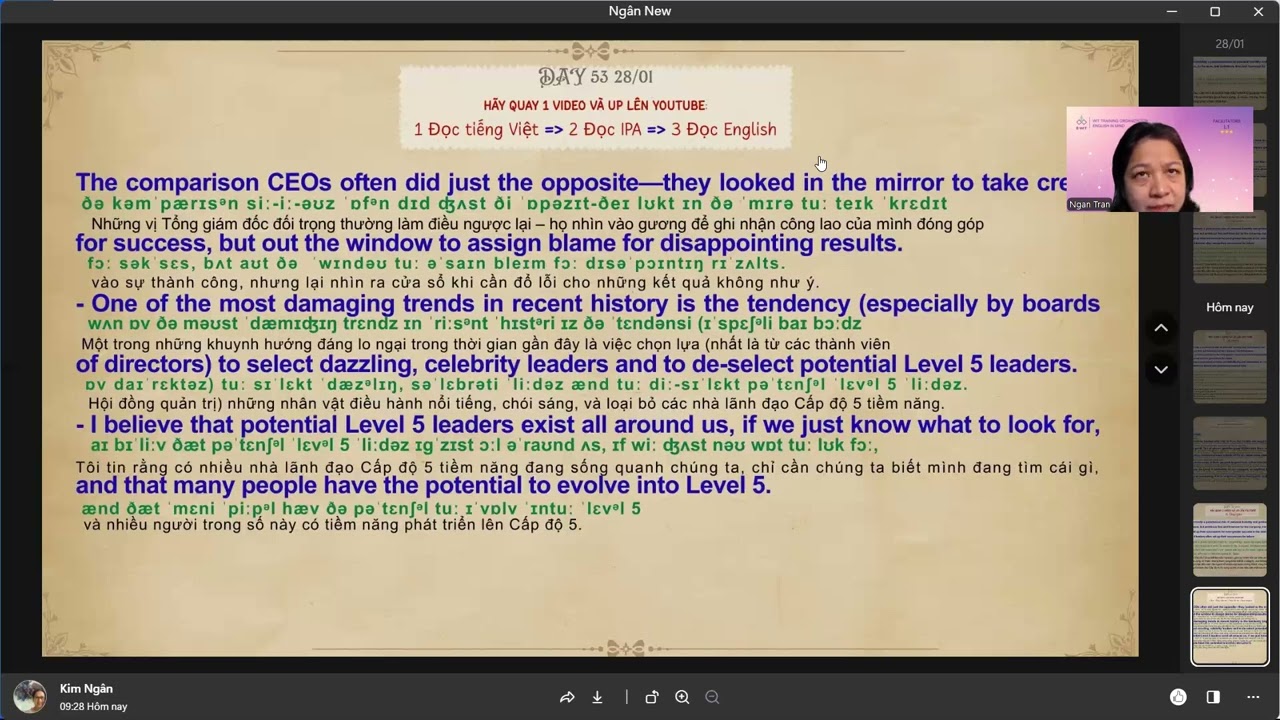Viewport: 1280px width, 720px height.
Task: Click the Hôm nay date label
Action: [x=1230, y=307]
